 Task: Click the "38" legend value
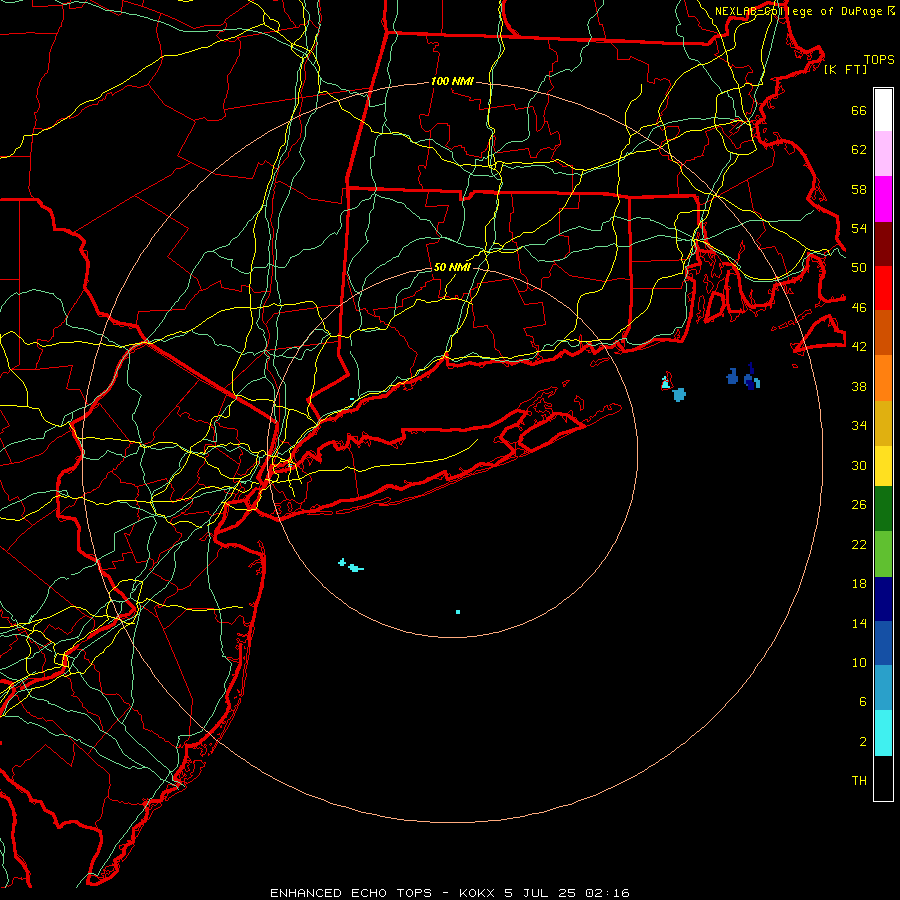859,386
